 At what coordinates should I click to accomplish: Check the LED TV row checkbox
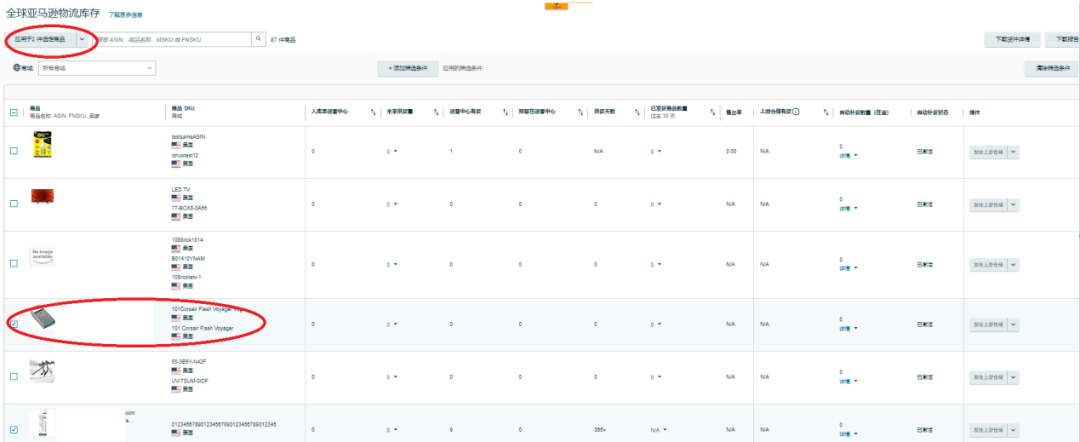[x=14, y=203]
